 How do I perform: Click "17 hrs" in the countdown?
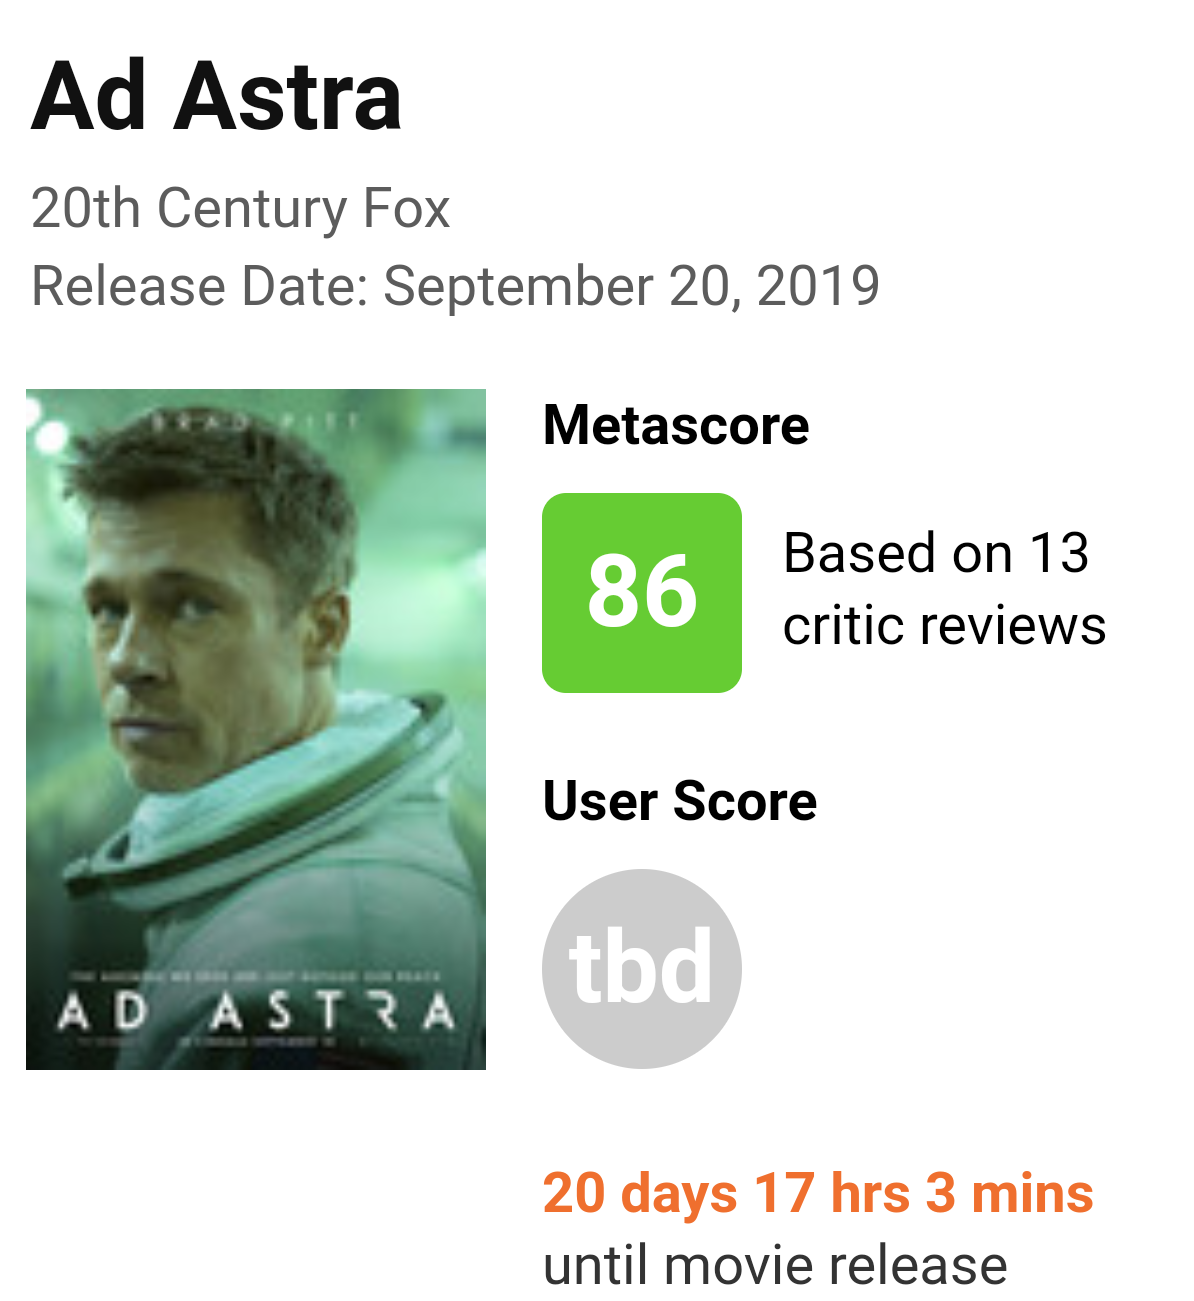tap(832, 1193)
